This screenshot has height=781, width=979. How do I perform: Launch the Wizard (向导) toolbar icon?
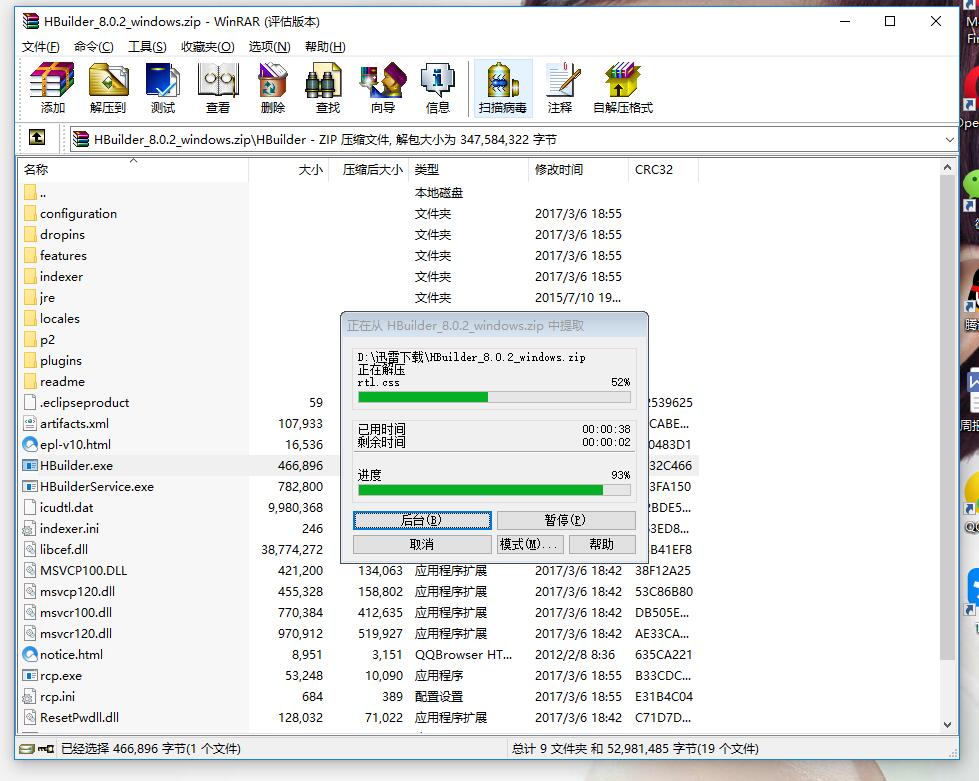[x=383, y=80]
